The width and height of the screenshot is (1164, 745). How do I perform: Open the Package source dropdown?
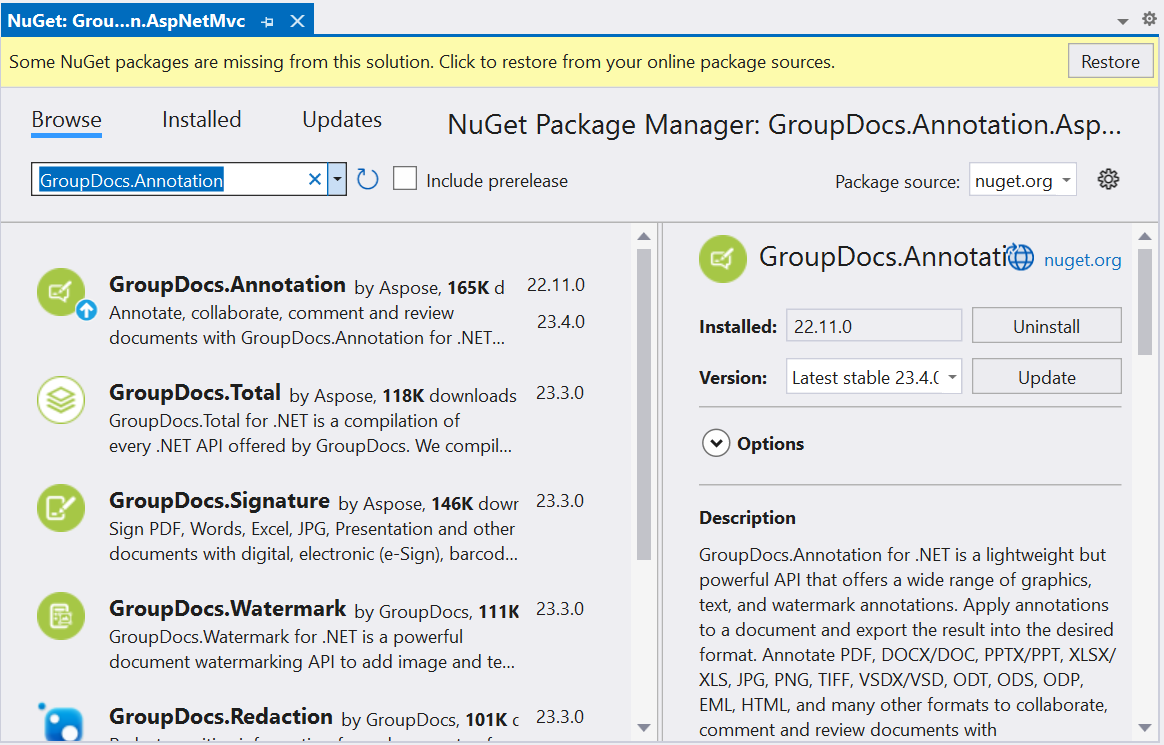pos(1022,180)
